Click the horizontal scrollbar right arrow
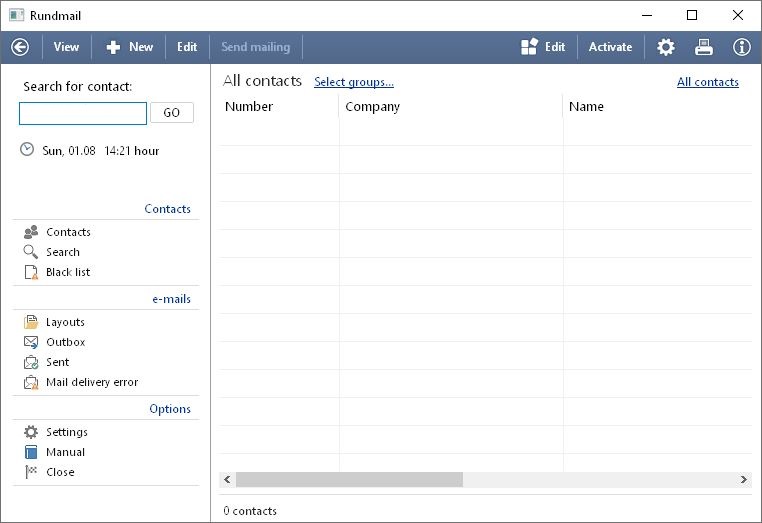The height and width of the screenshot is (523, 762). 743,480
